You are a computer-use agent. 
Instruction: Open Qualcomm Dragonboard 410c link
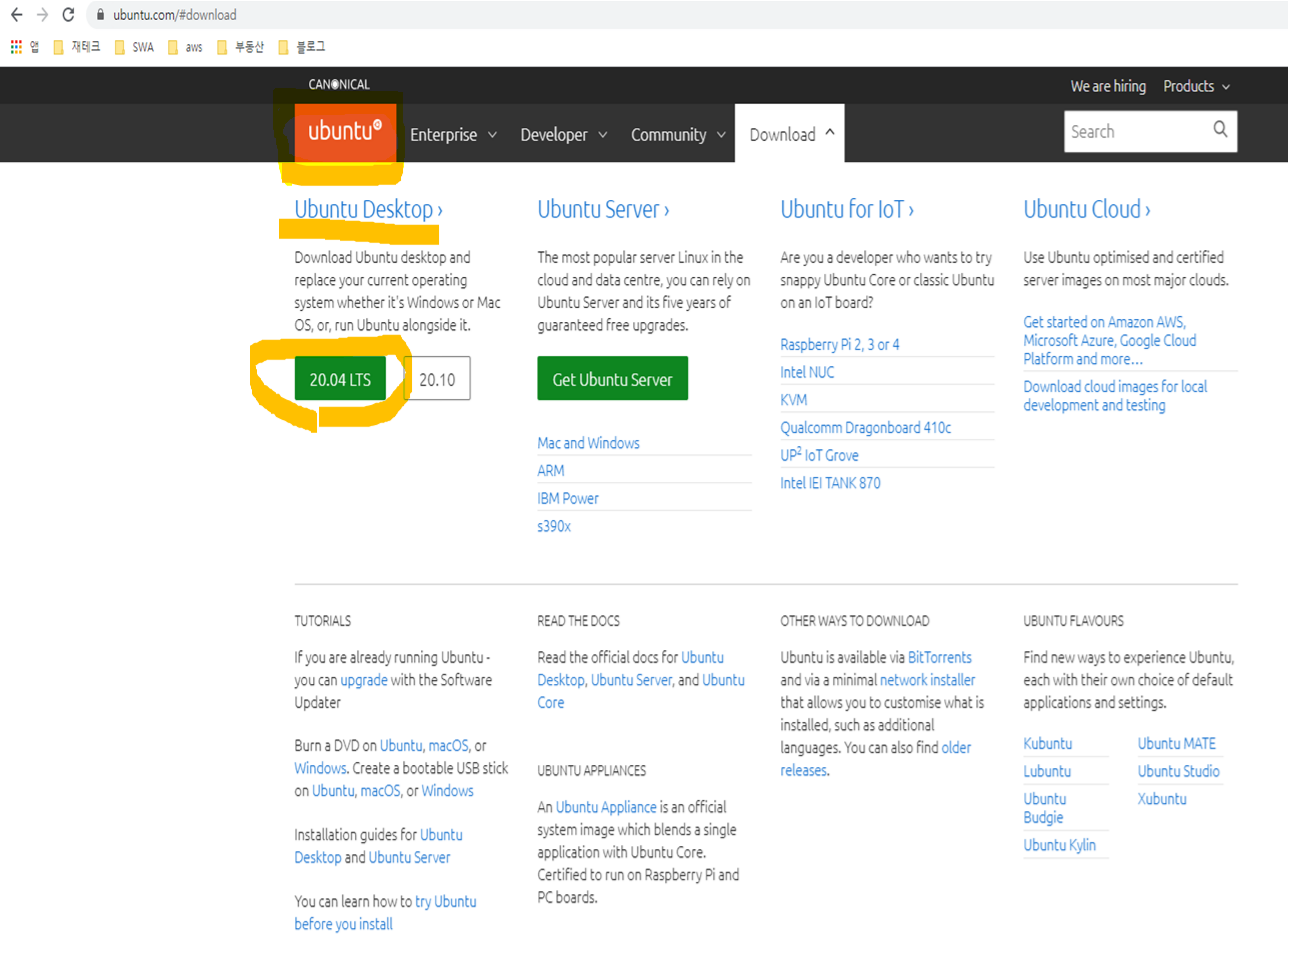pos(866,427)
